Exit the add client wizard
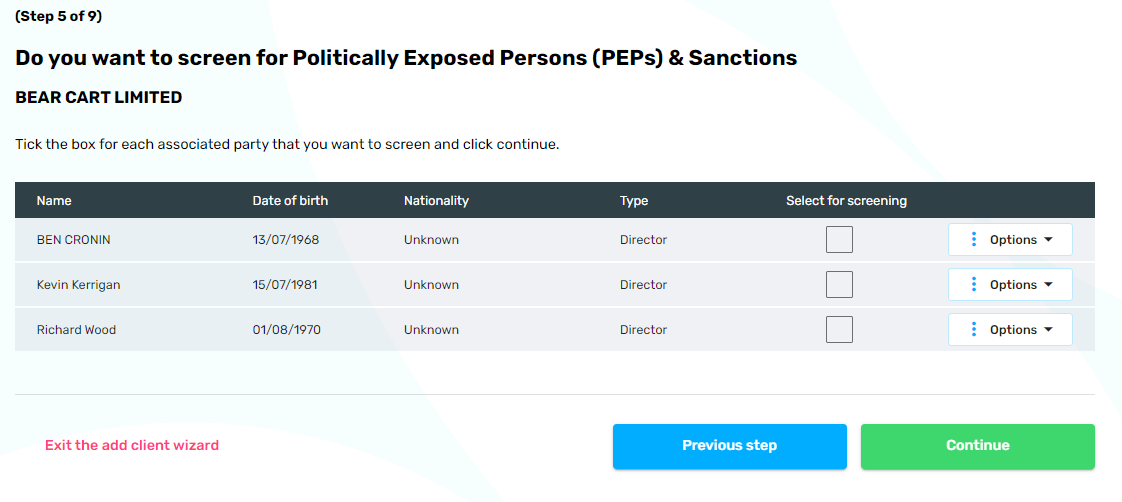 [132, 446]
